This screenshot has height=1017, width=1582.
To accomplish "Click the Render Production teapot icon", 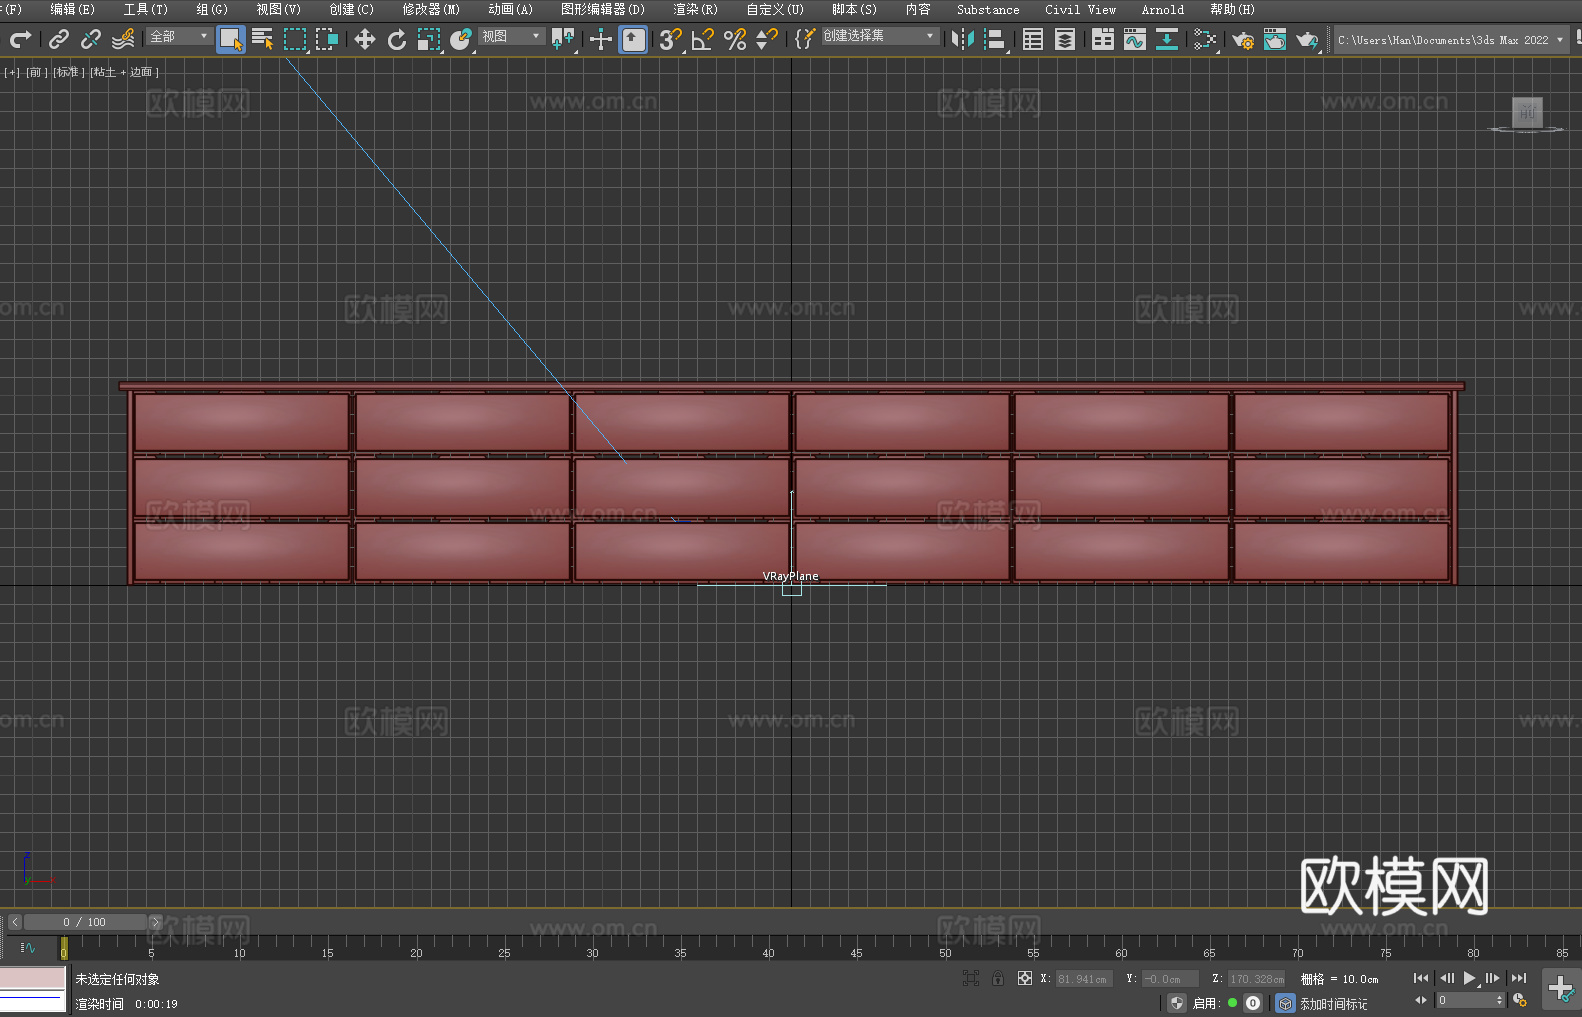I will pyautogui.click(x=1307, y=39).
